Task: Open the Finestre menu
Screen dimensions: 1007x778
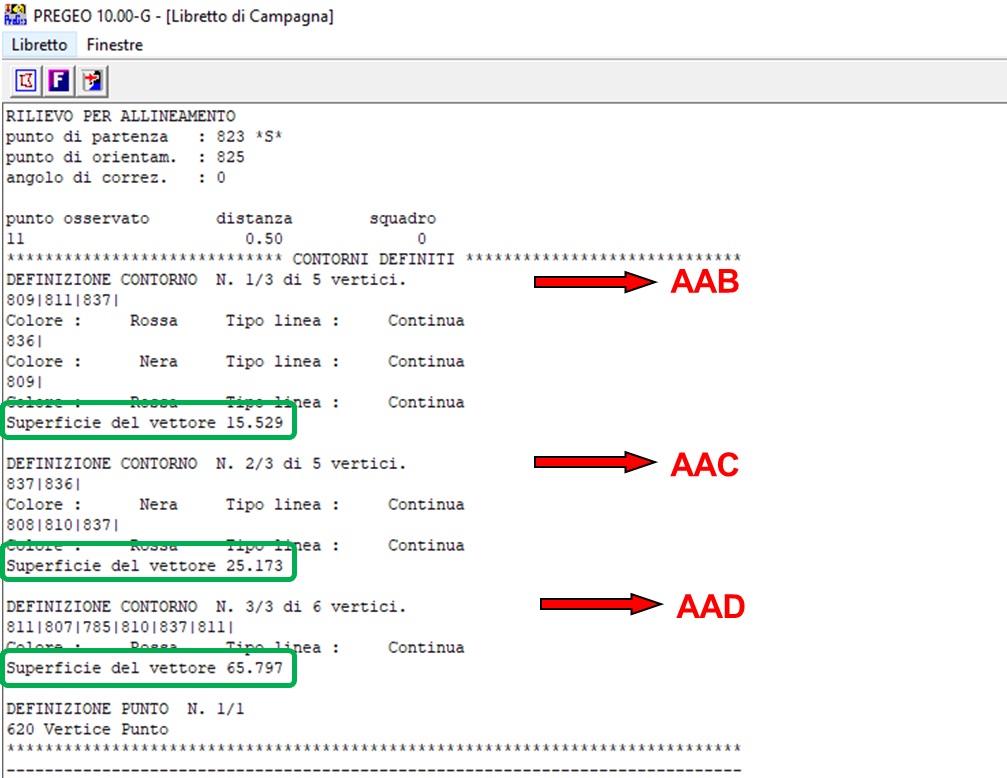Action: click(x=114, y=45)
